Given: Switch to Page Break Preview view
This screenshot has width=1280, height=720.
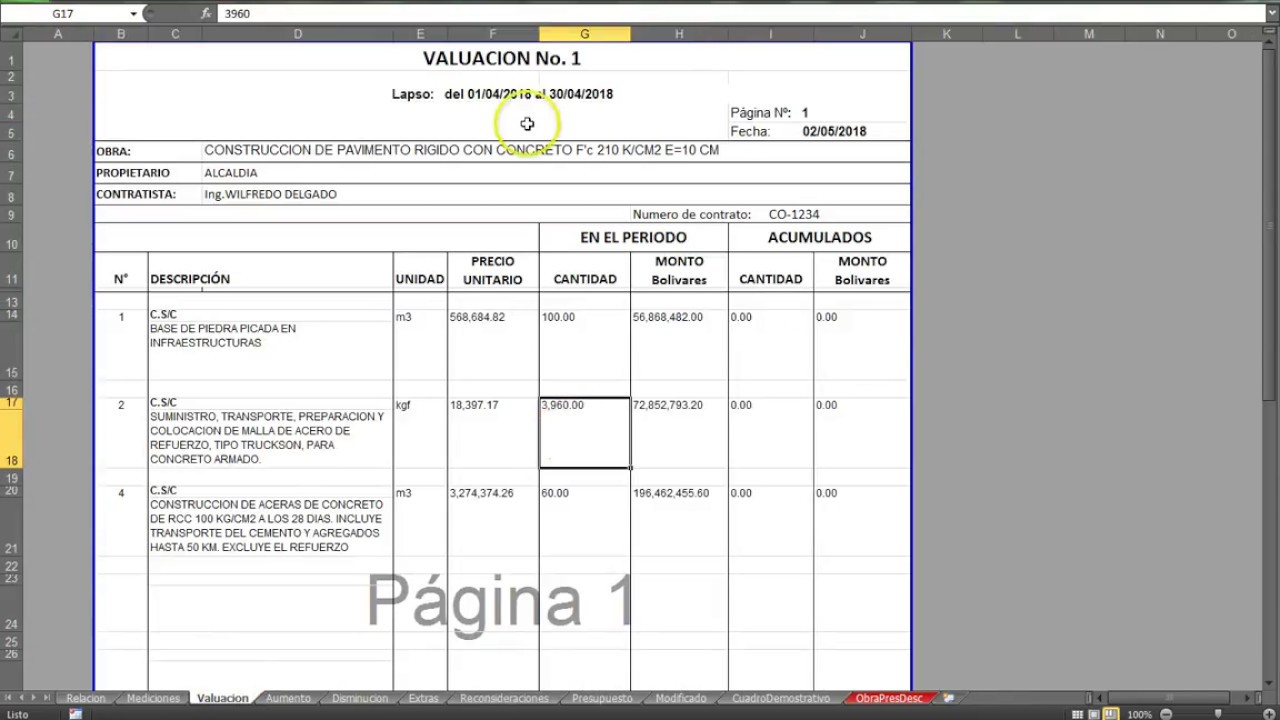Looking at the screenshot, I should 1110,714.
